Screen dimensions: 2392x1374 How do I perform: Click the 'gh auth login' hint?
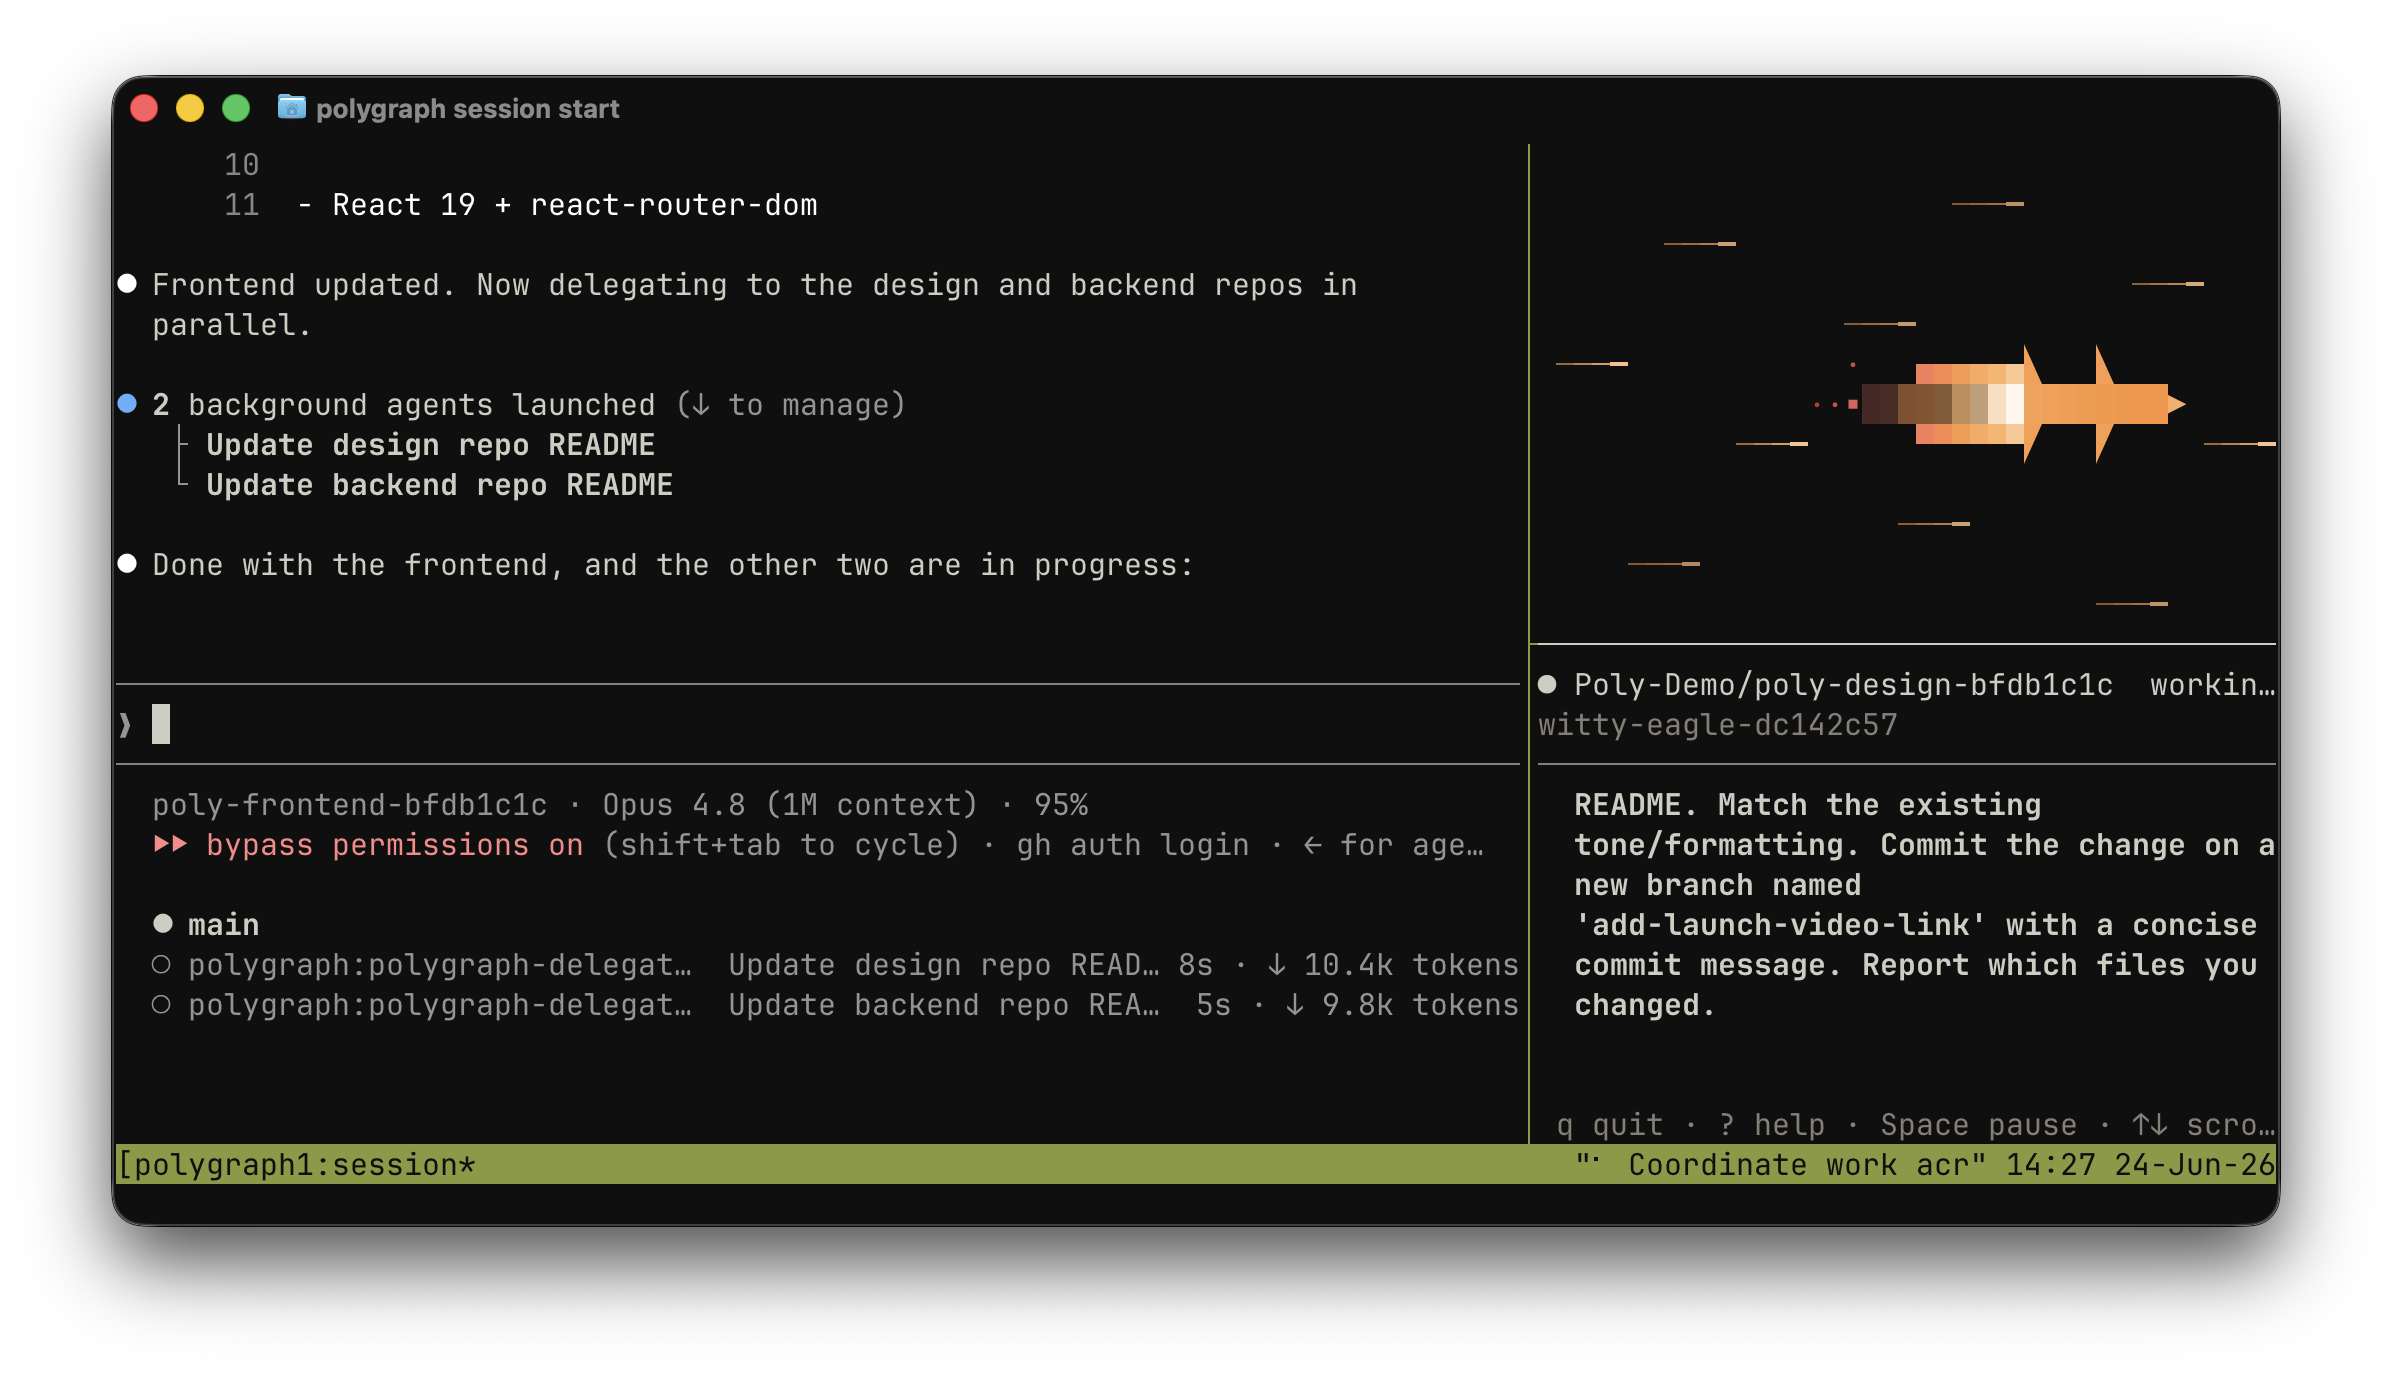coord(1133,845)
